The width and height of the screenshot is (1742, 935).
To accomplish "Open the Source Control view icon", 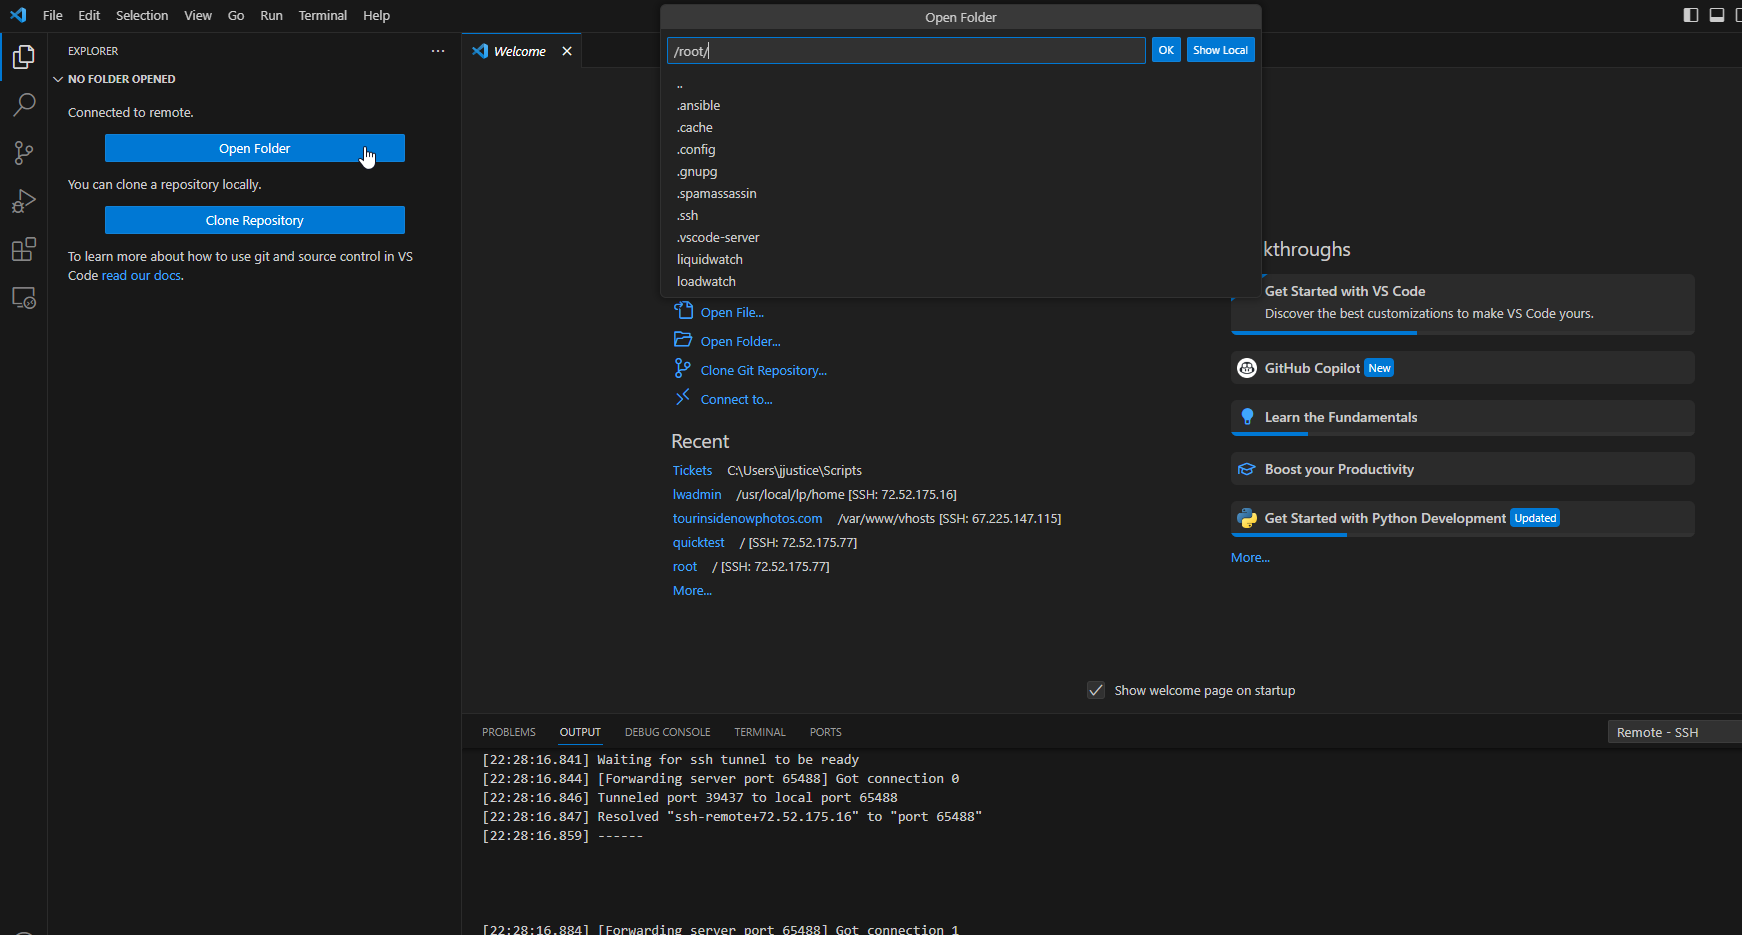I will [24, 153].
